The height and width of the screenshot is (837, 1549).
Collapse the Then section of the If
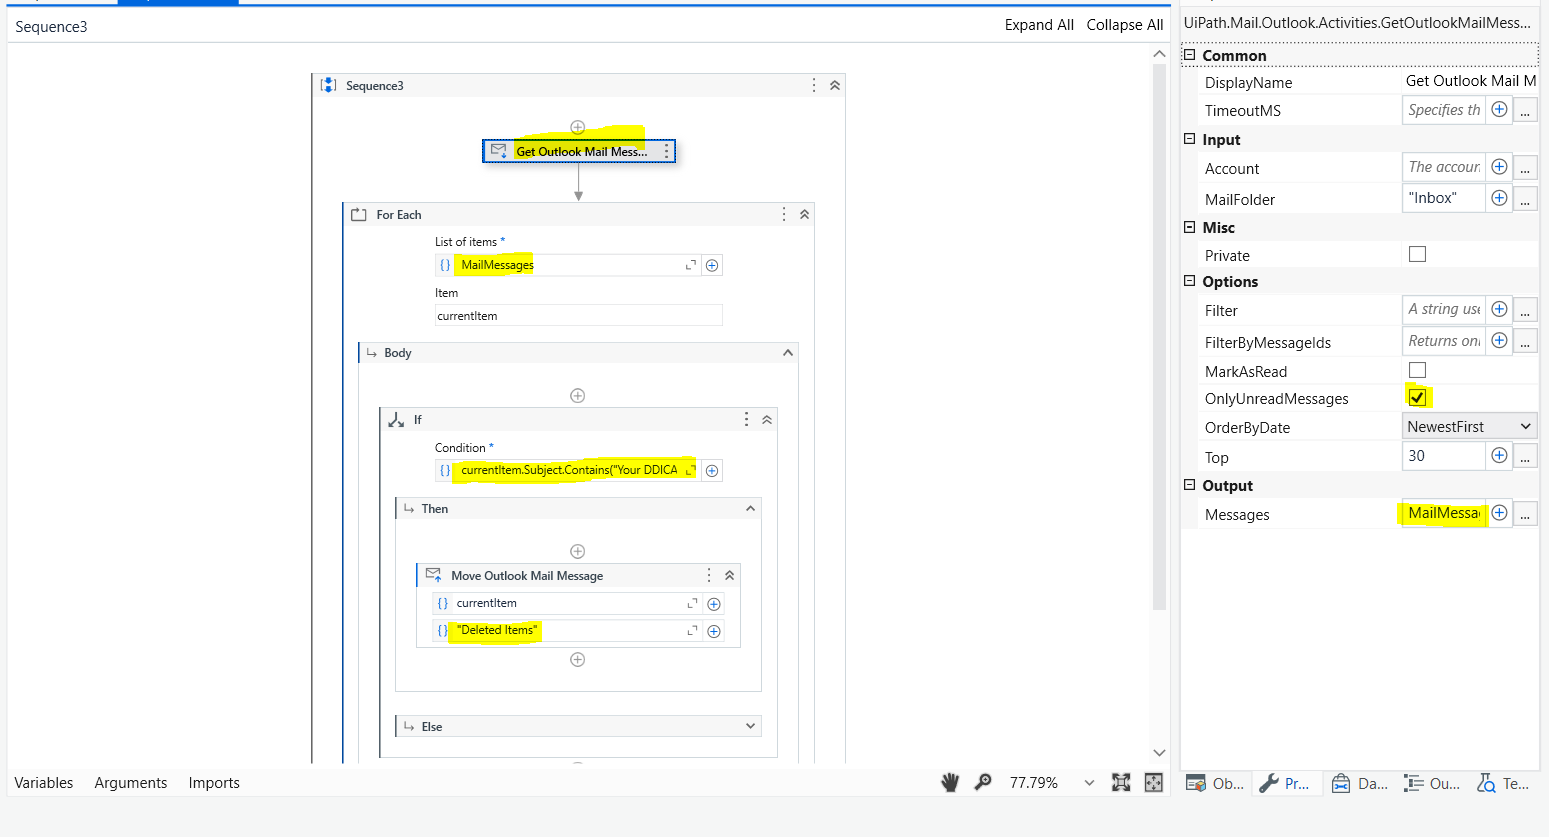coord(750,508)
